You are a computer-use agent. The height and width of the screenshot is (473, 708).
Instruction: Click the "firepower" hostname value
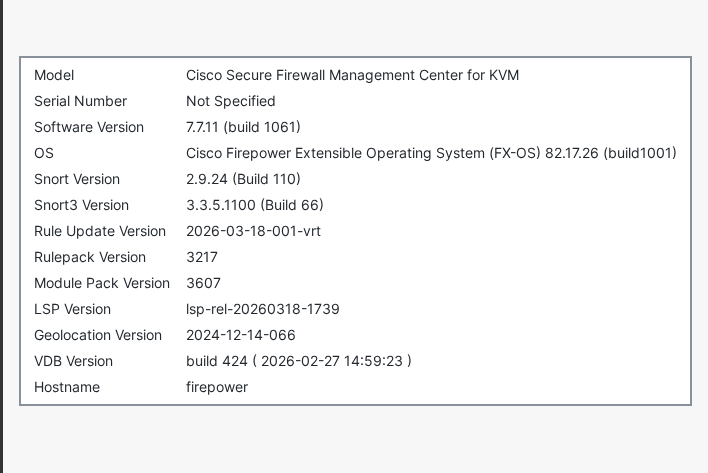(x=217, y=387)
